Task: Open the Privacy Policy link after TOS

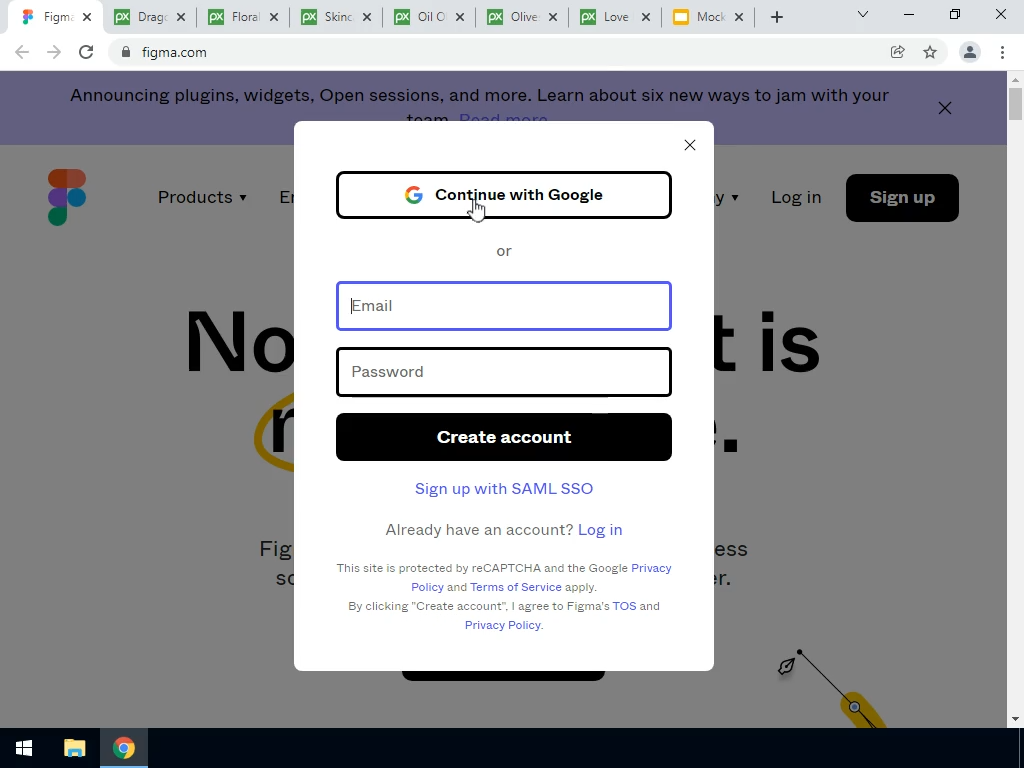Action: tap(503, 625)
